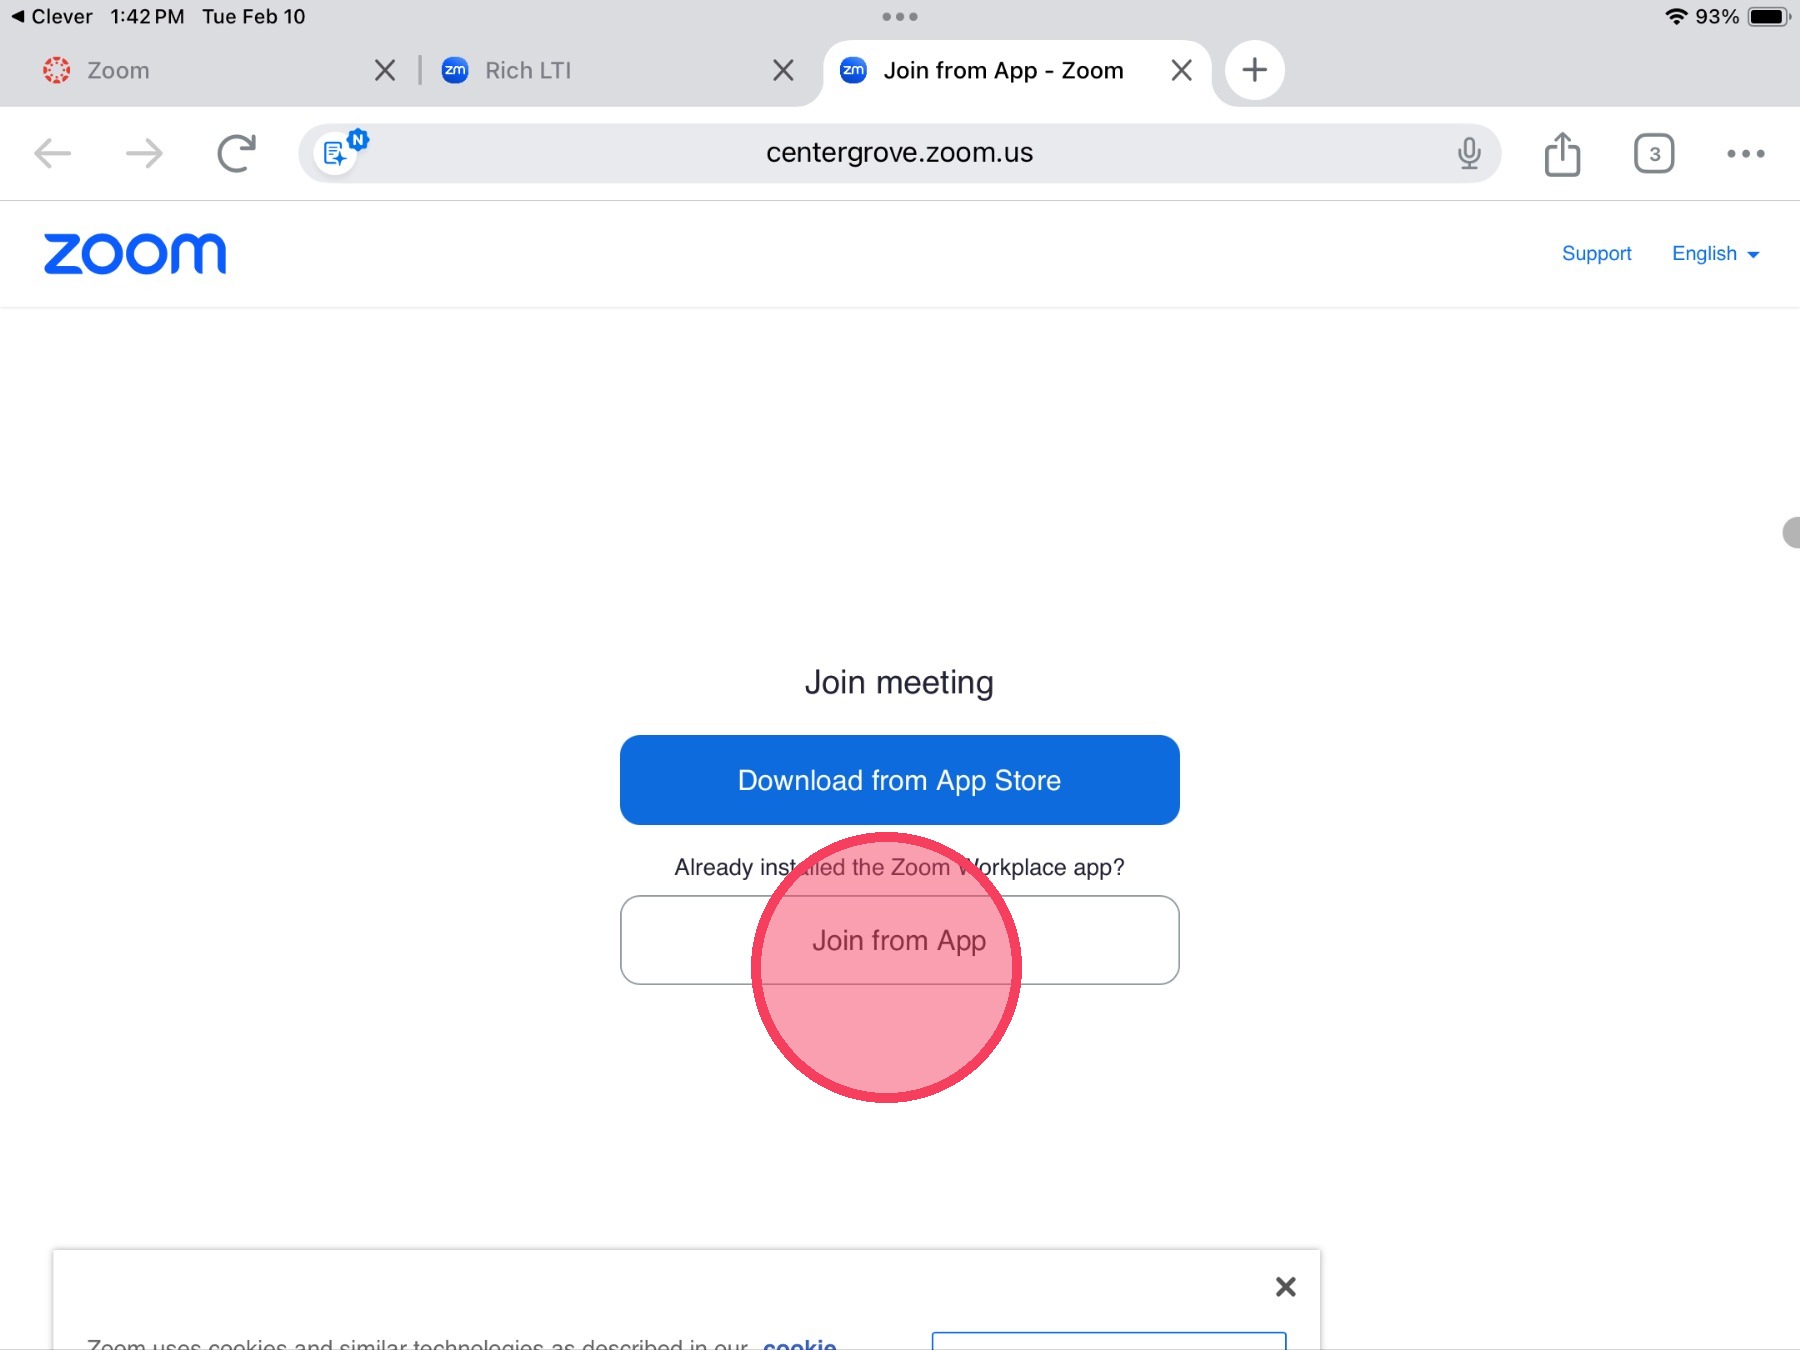Close the Zoom tab
1800x1350 pixels.
pyautogui.click(x=385, y=70)
